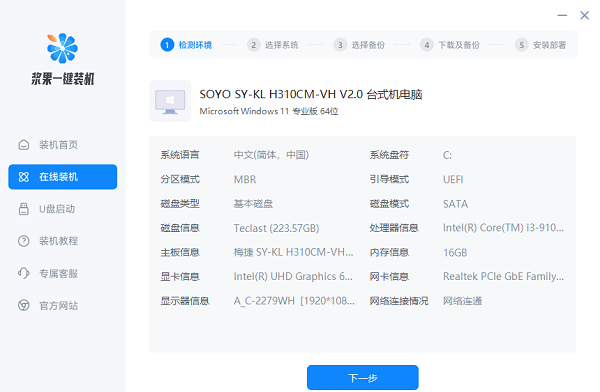Close the installer window
Screen dimensions: 600x392
(584, 15)
